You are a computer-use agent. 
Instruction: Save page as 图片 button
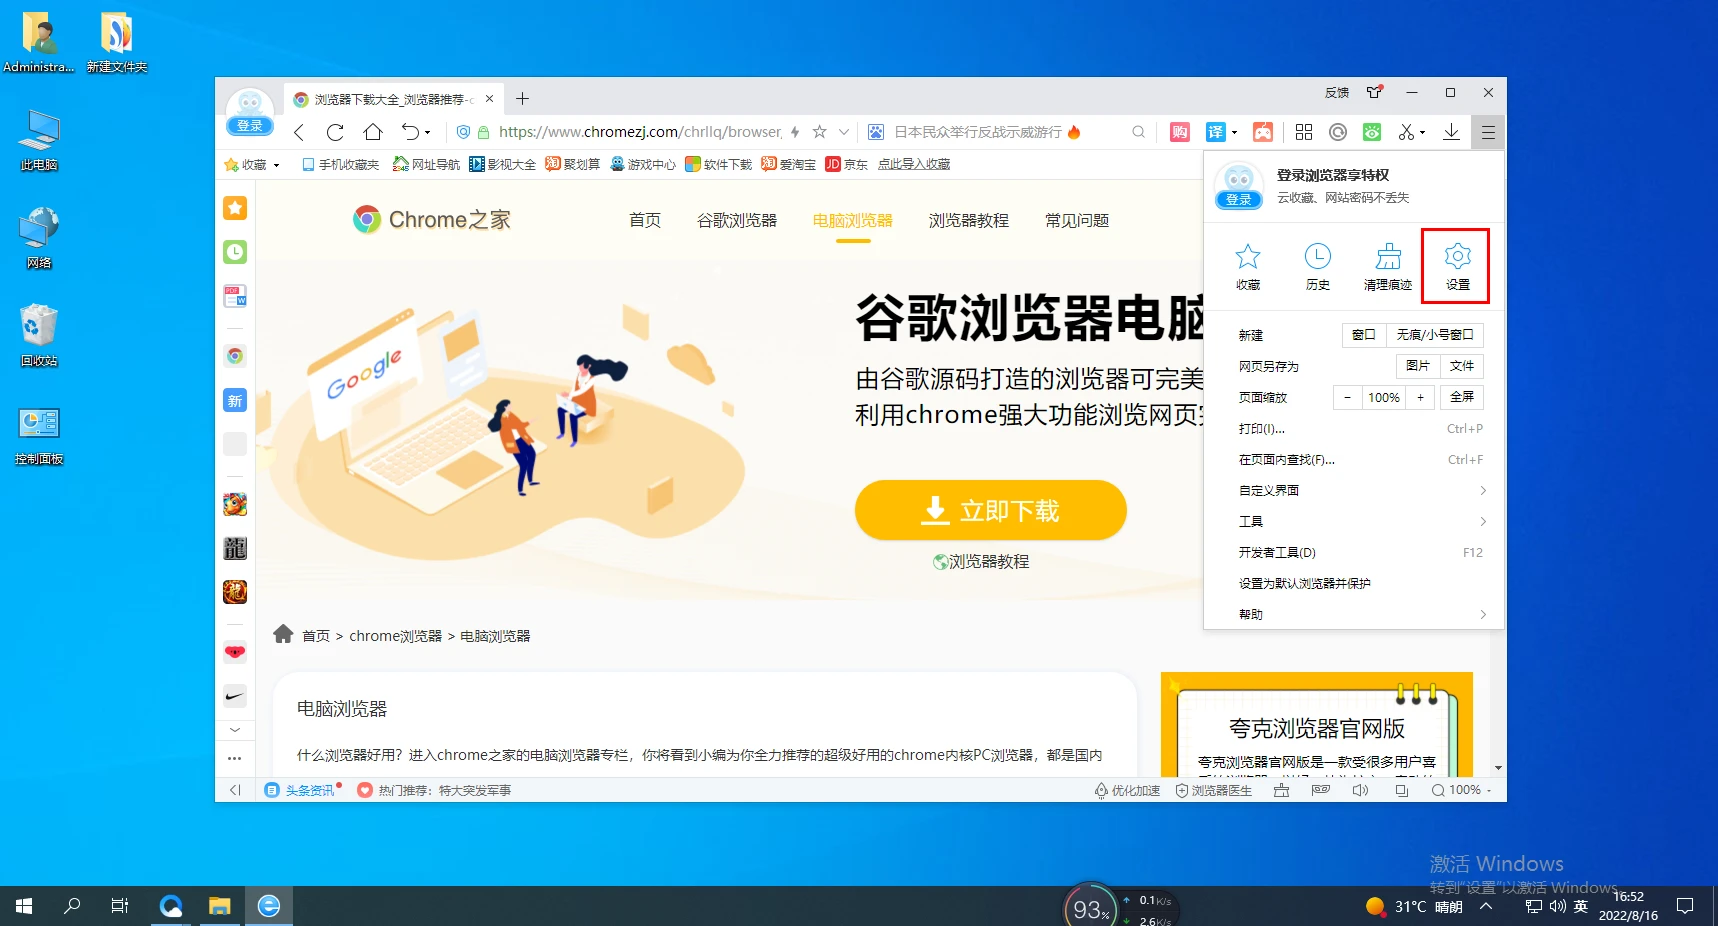(x=1417, y=366)
